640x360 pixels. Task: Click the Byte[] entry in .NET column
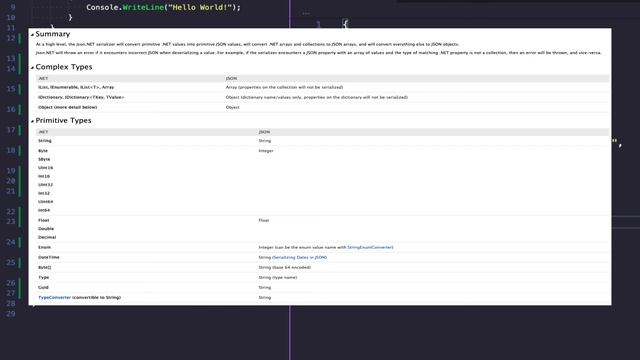(44, 268)
